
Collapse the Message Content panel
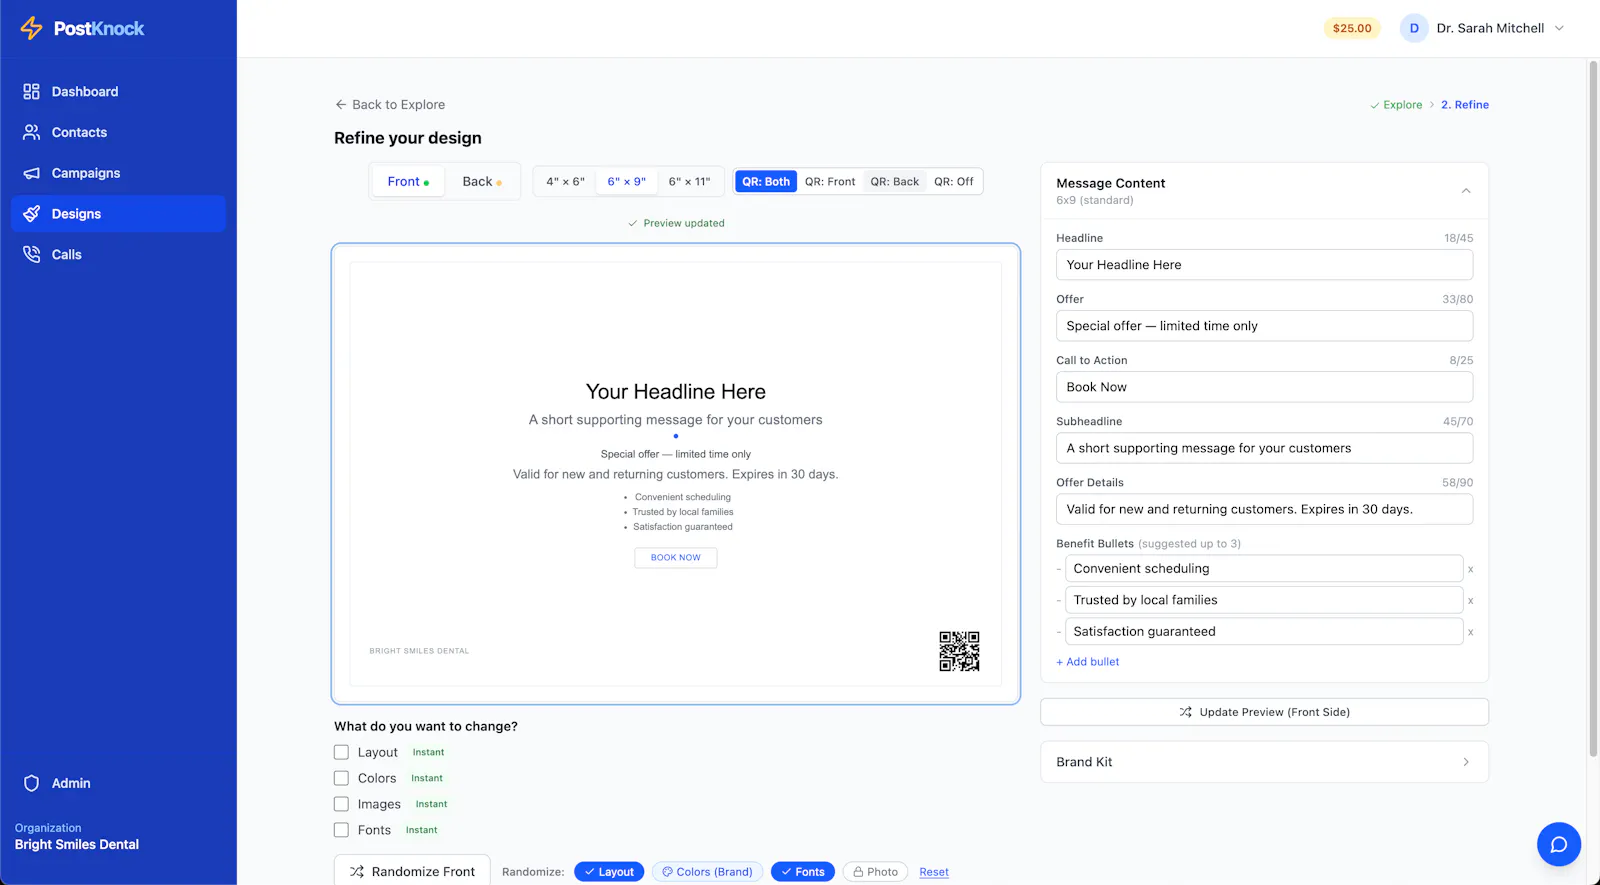pos(1466,191)
